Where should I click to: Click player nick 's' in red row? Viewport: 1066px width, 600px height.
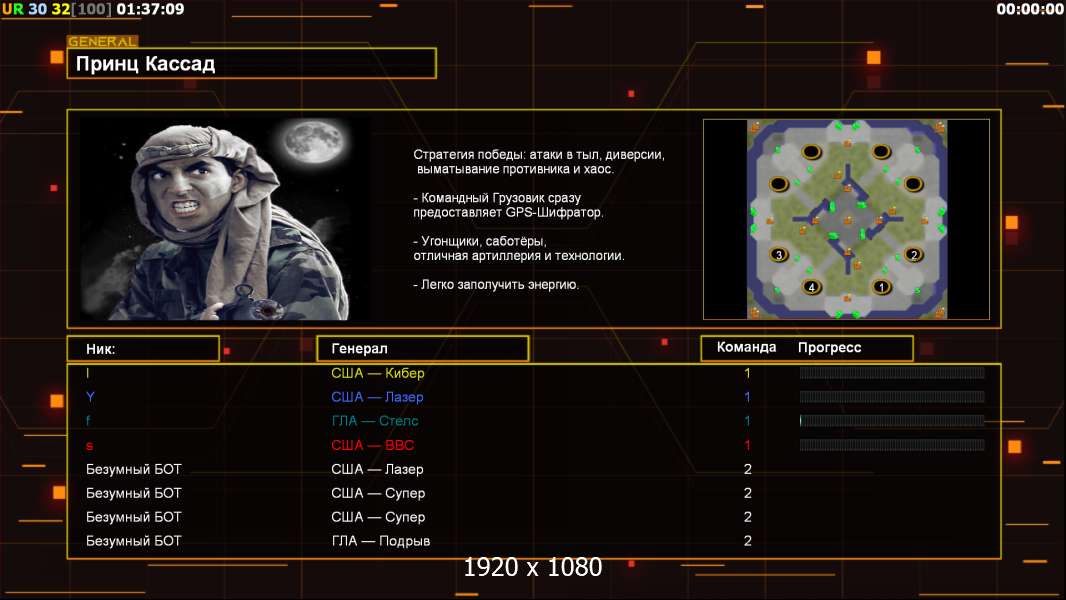[89, 446]
